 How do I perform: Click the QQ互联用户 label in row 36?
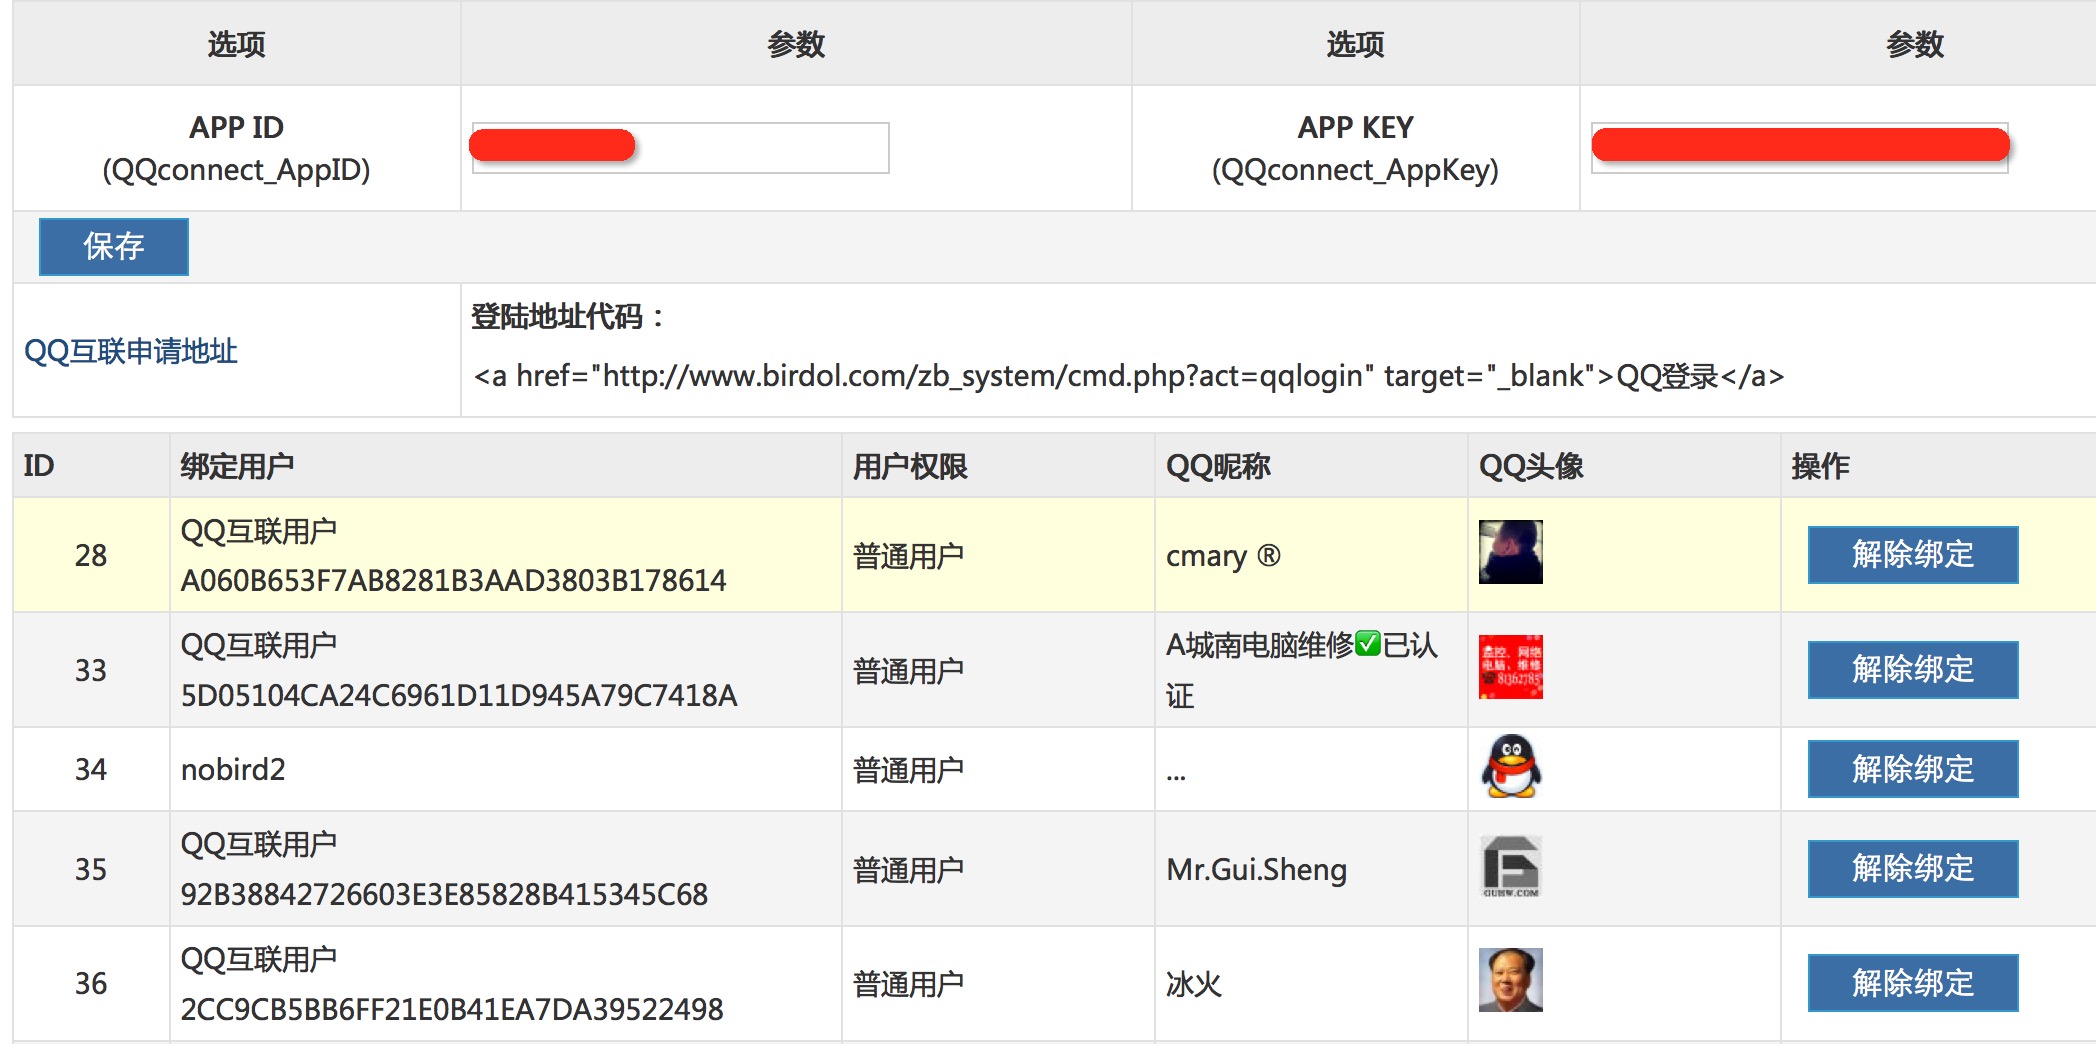258,959
